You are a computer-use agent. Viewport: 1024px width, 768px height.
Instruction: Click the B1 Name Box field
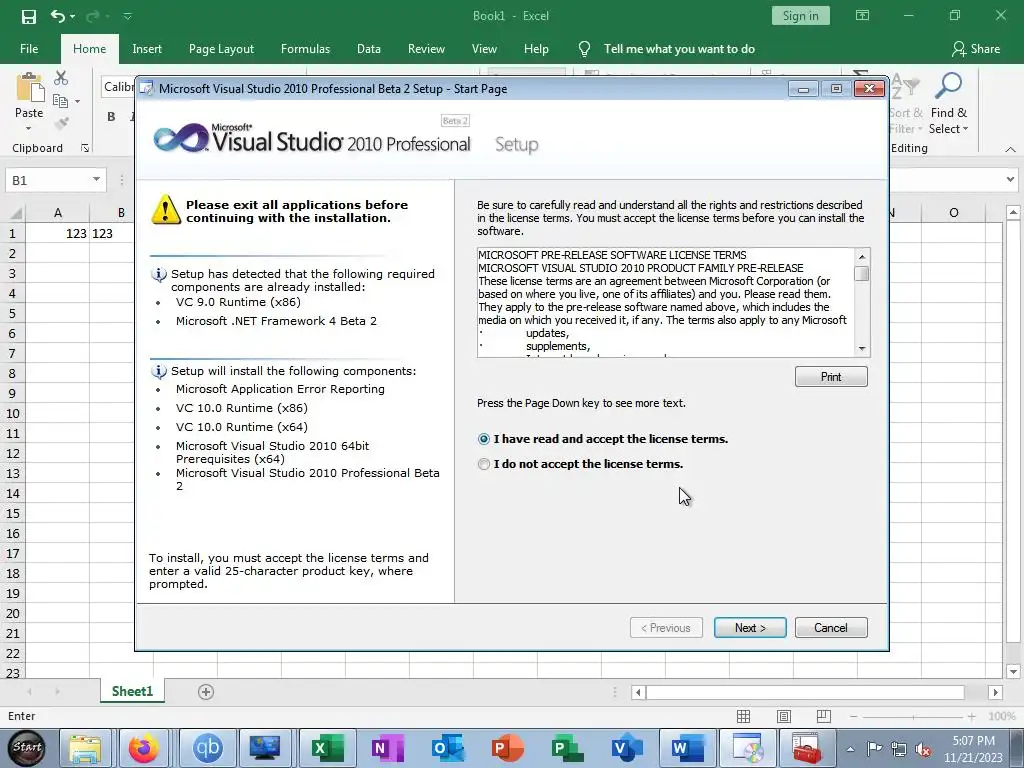click(x=47, y=180)
